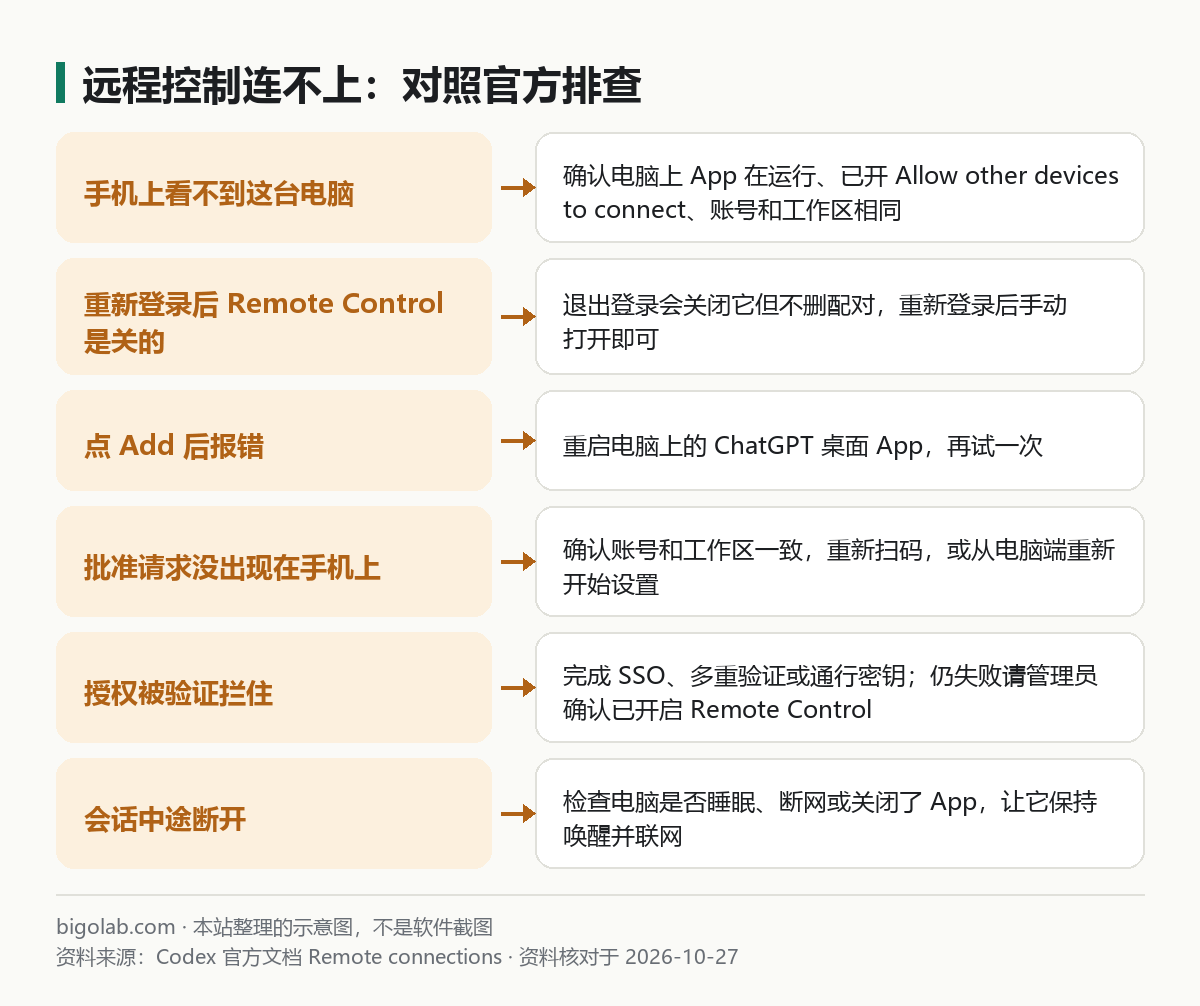Select the '会话中途断开' problem card

point(274,813)
